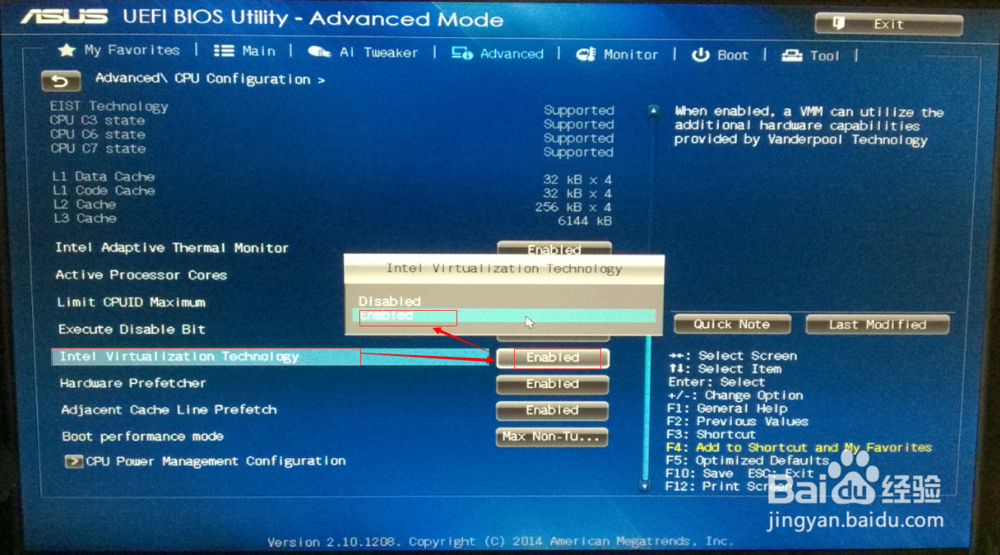The height and width of the screenshot is (555, 1000).
Task: Click the 6144 kB value
Action: 584,221
